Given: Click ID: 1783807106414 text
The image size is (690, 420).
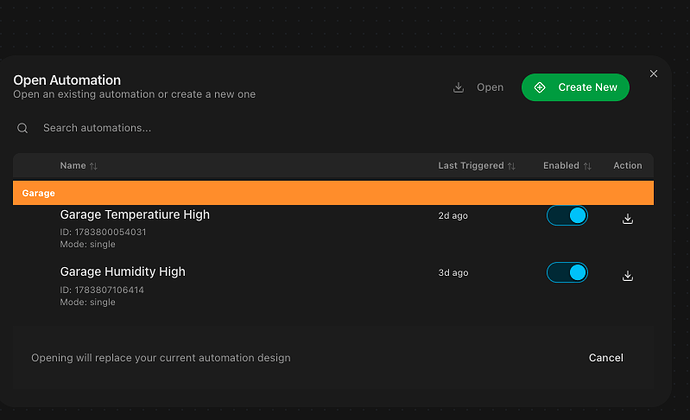Looking at the screenshot, I should pos(102,290).
